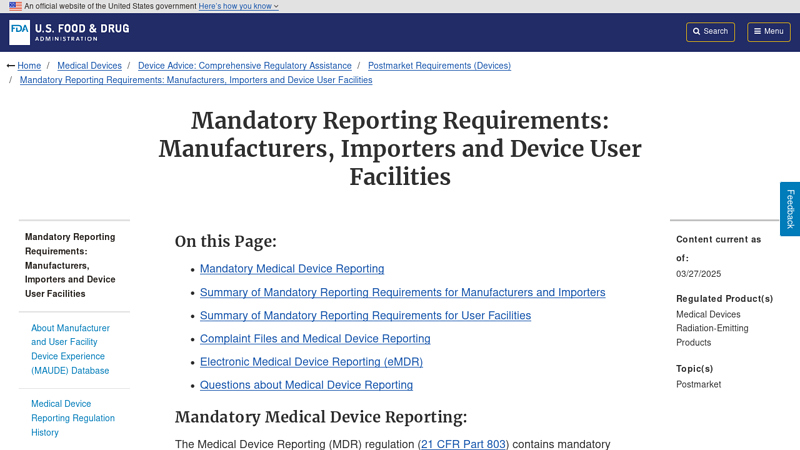This screenshot has width=800, height=450.
Task: Jump to Complaint Files and Medical Device Reporting
Action: click(x=315, y=339)
